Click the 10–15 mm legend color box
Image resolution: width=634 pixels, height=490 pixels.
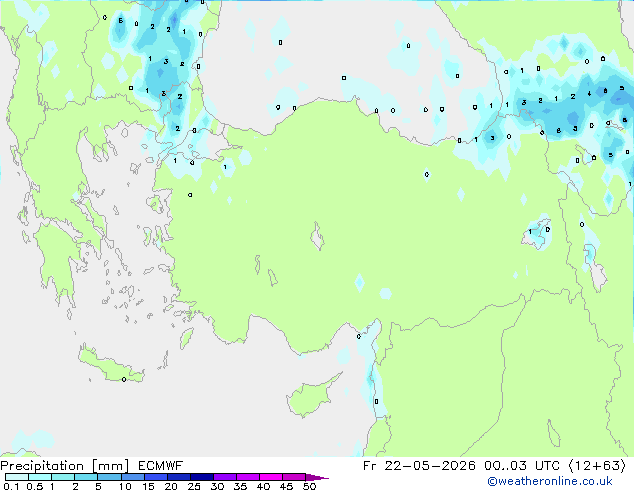coord(132,477)
